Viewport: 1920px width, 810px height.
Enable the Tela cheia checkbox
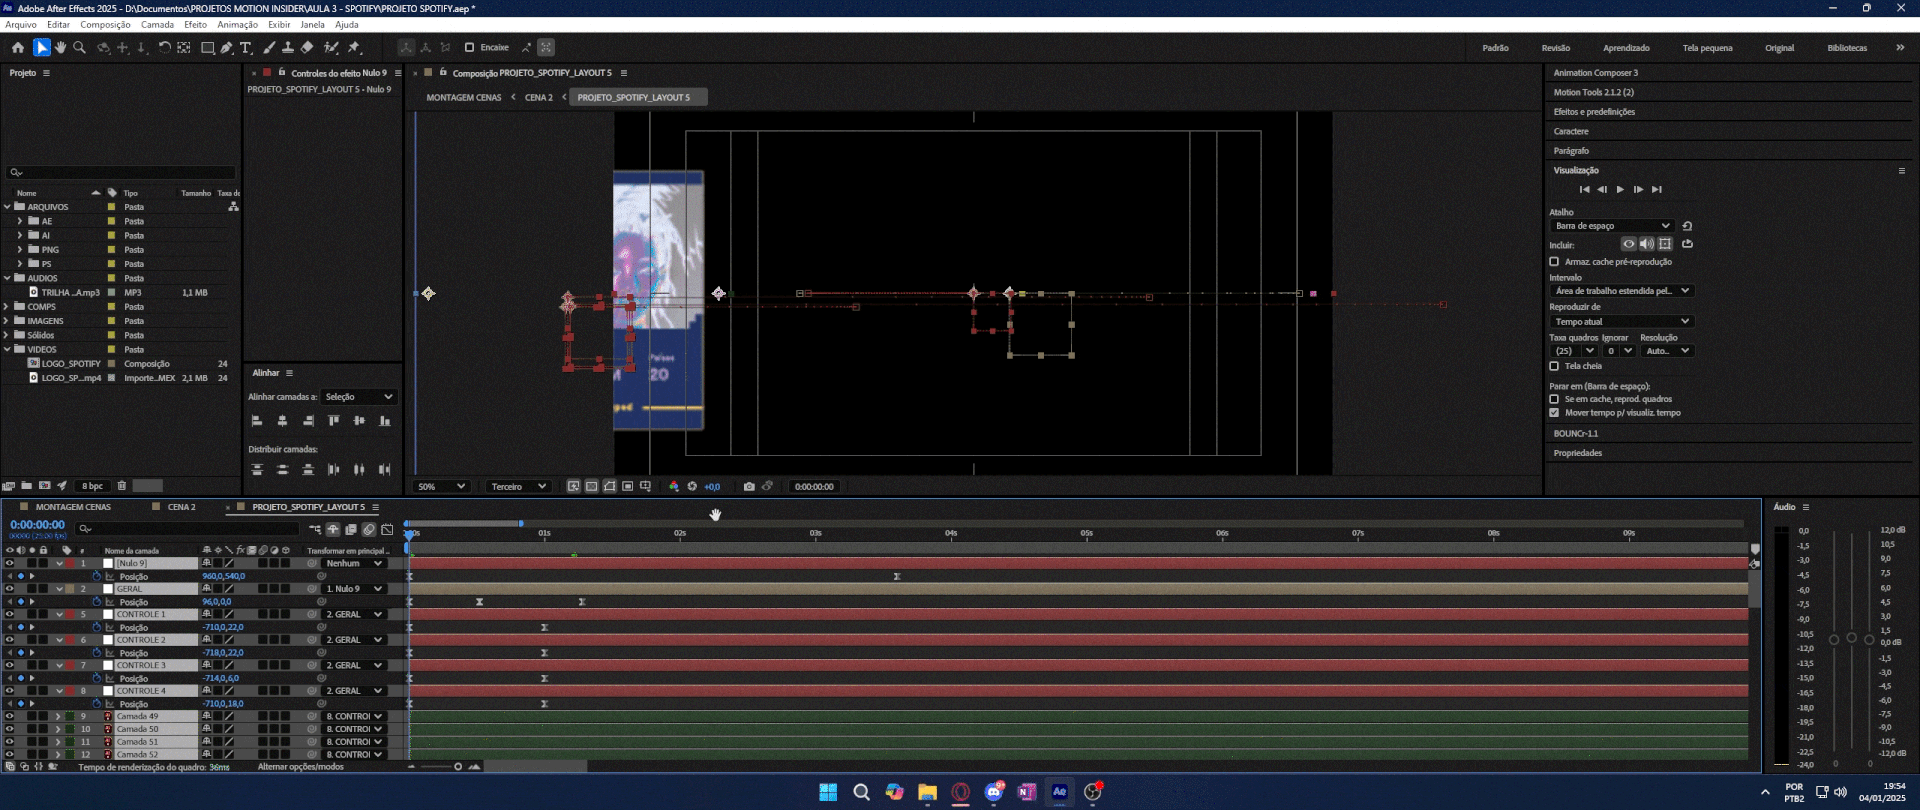point(1554,366)
